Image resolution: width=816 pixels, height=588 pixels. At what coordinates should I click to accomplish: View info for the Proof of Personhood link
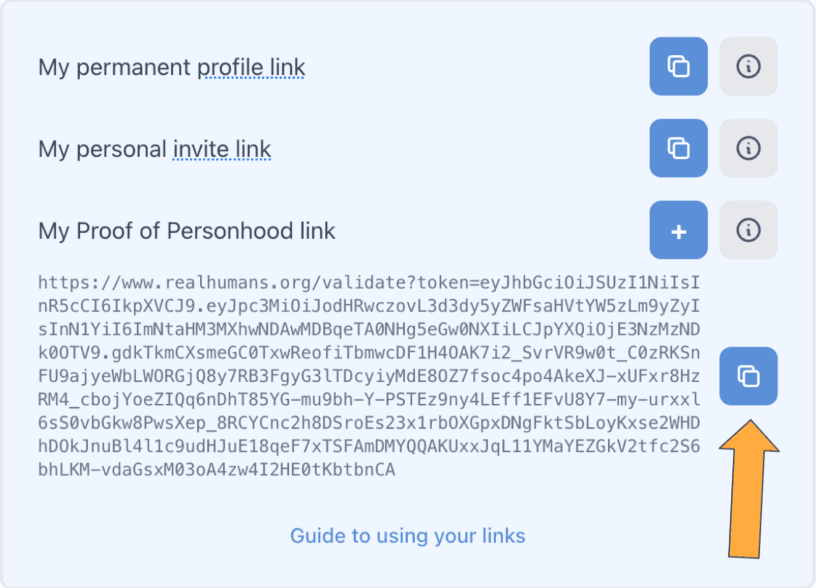click(748, 230)
